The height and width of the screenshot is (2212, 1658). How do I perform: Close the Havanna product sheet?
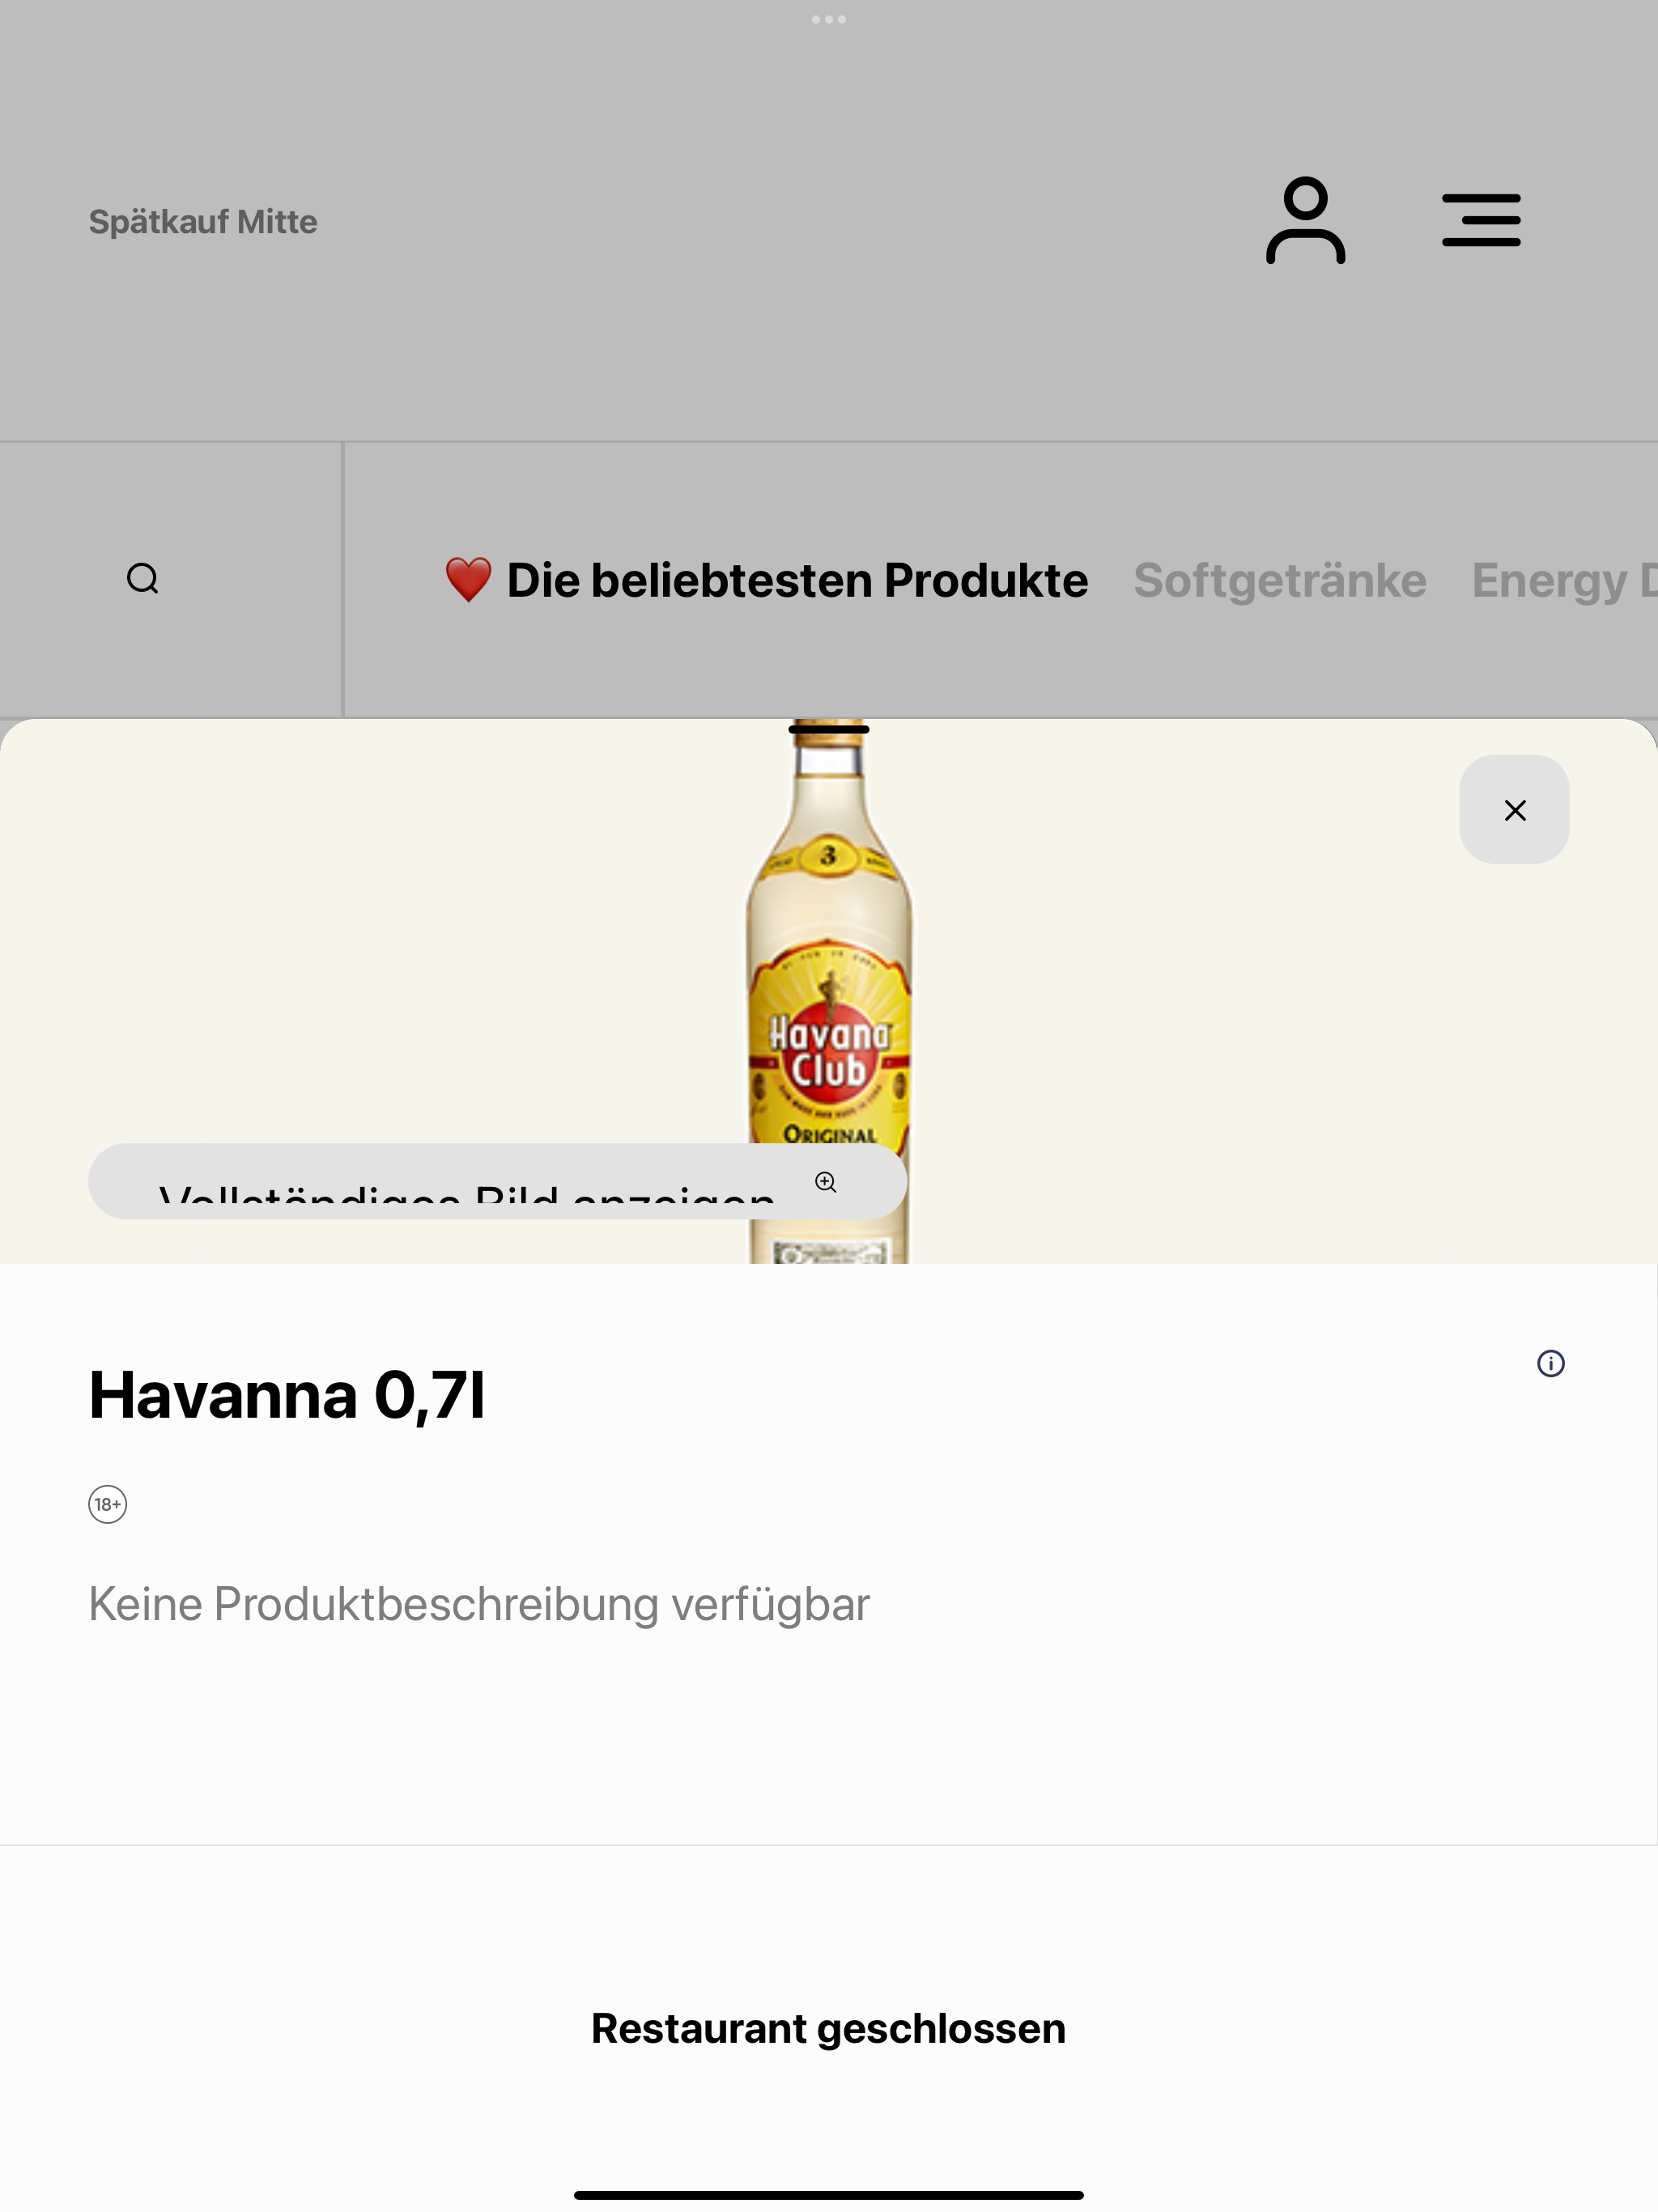coord(1514,809)
